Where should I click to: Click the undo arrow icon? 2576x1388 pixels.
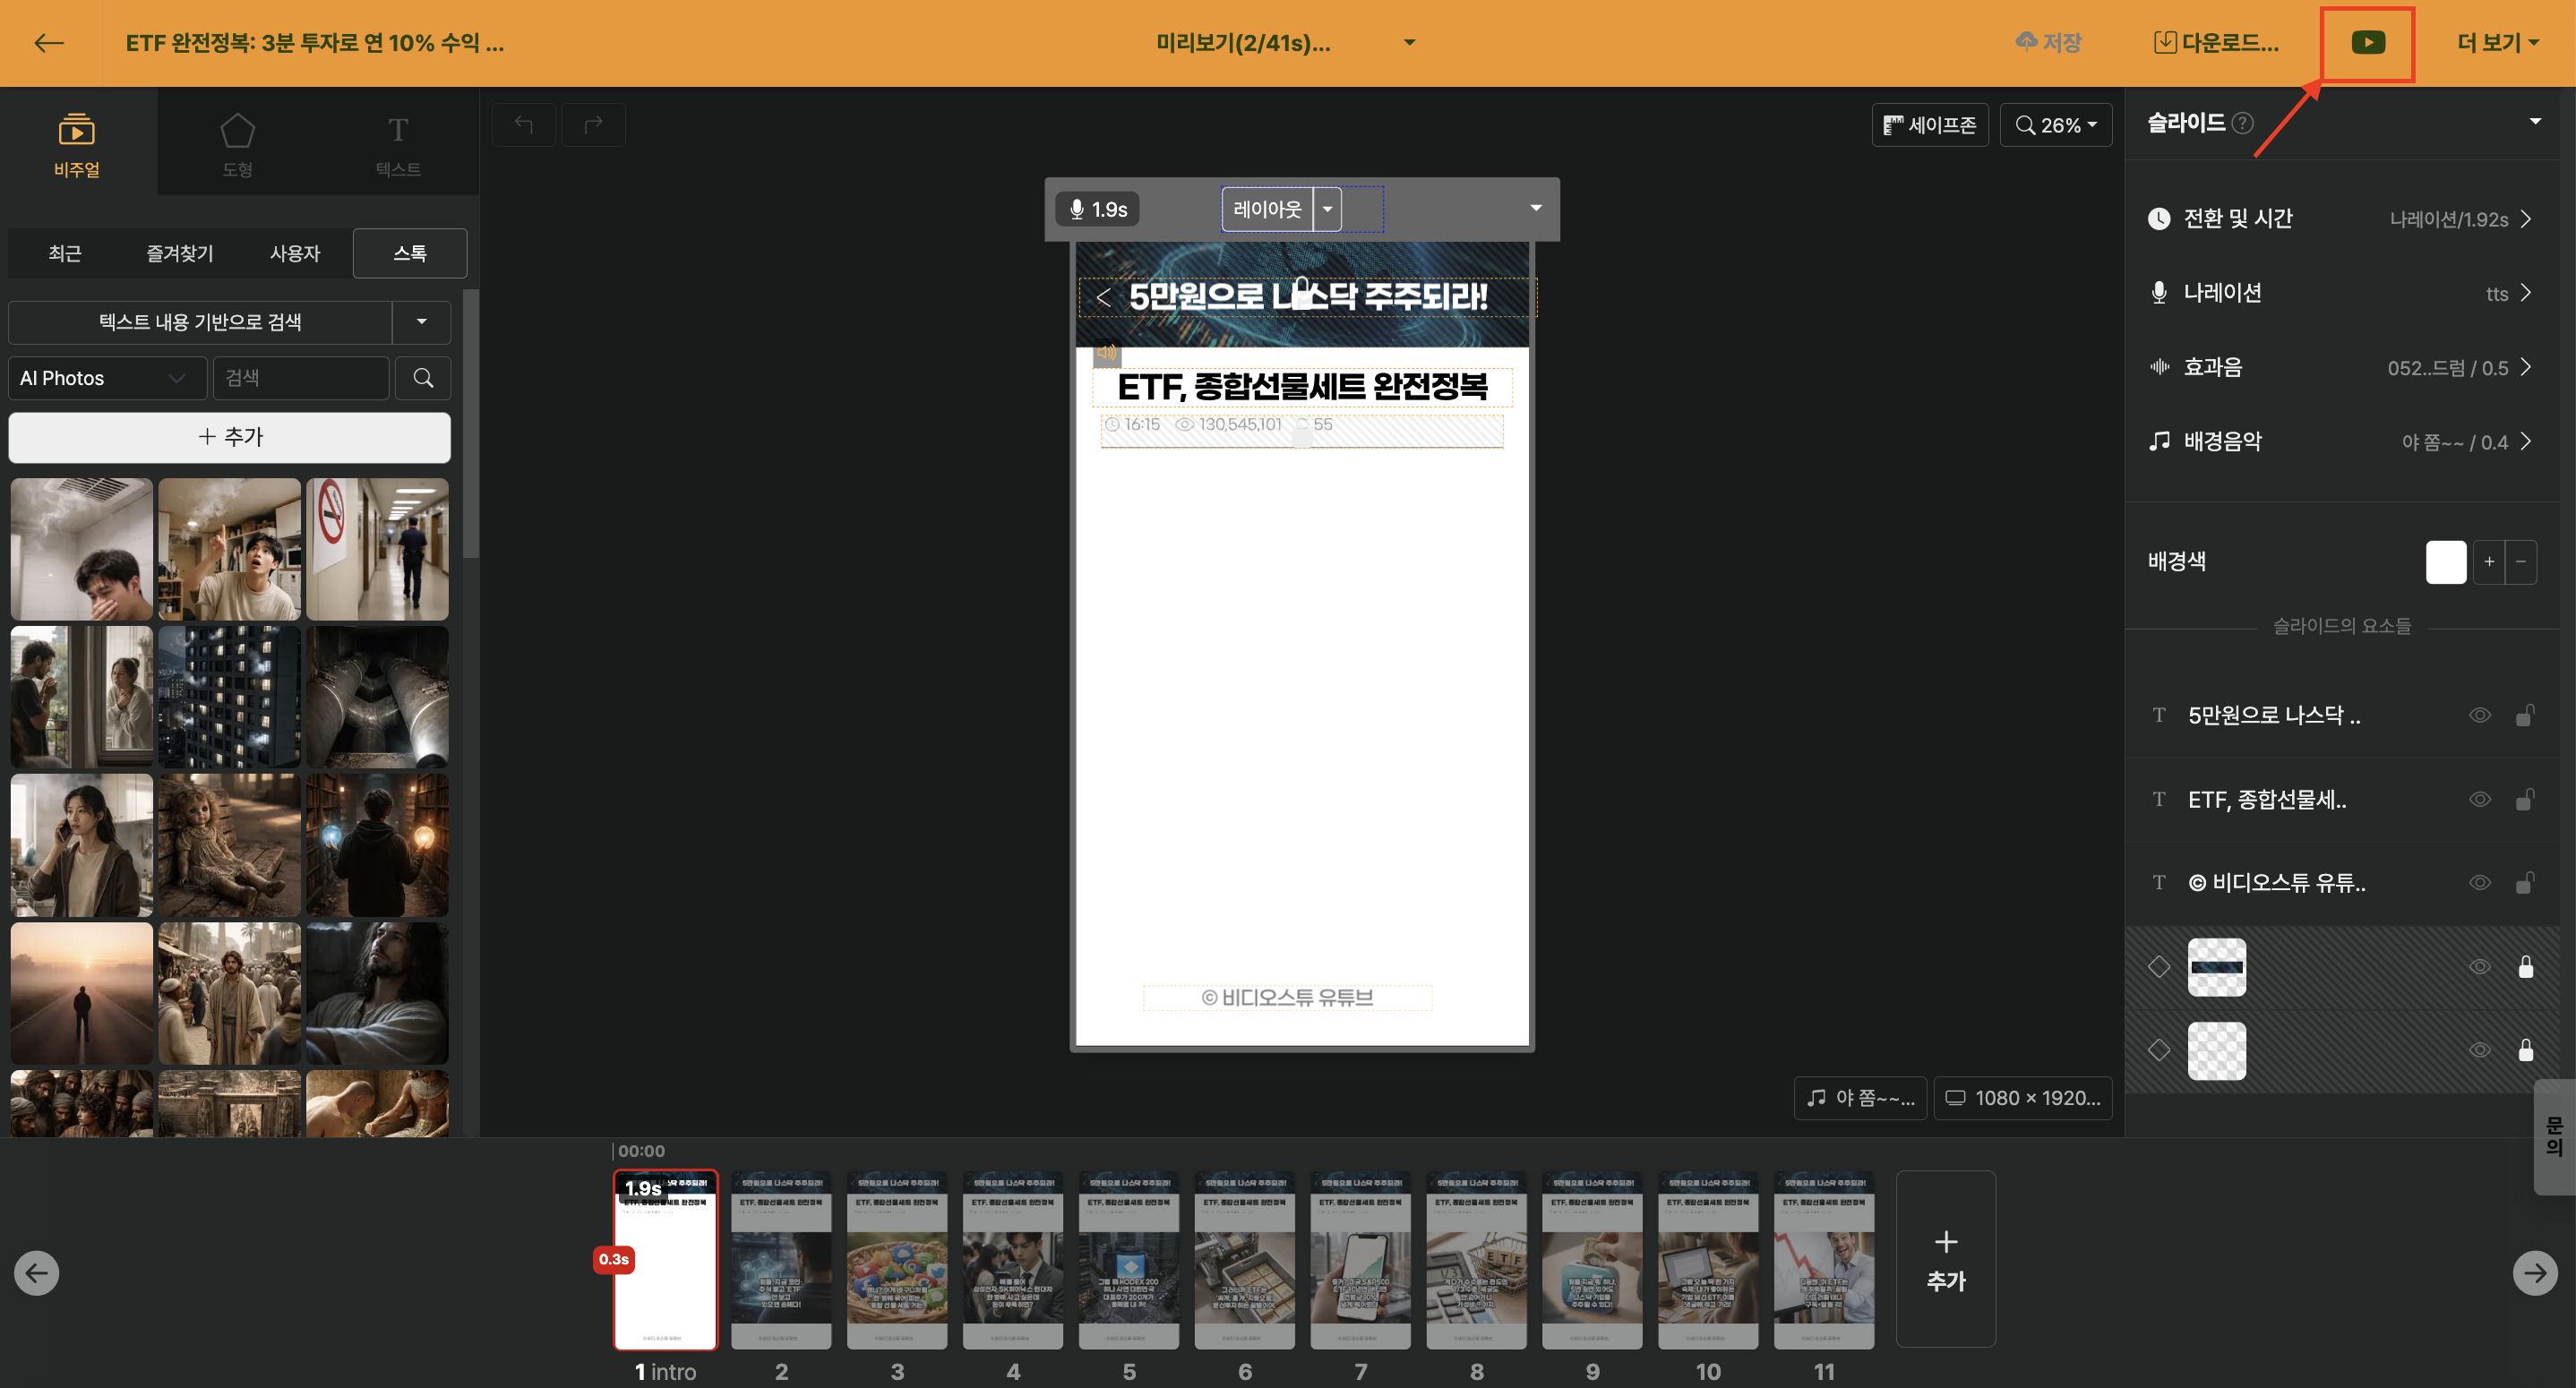(523, 124)
